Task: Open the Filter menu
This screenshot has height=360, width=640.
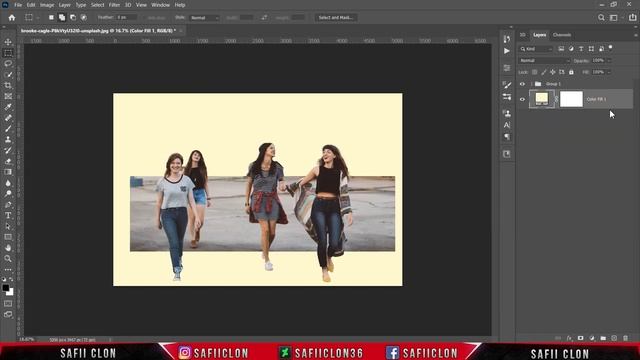Action: [114, 5]
